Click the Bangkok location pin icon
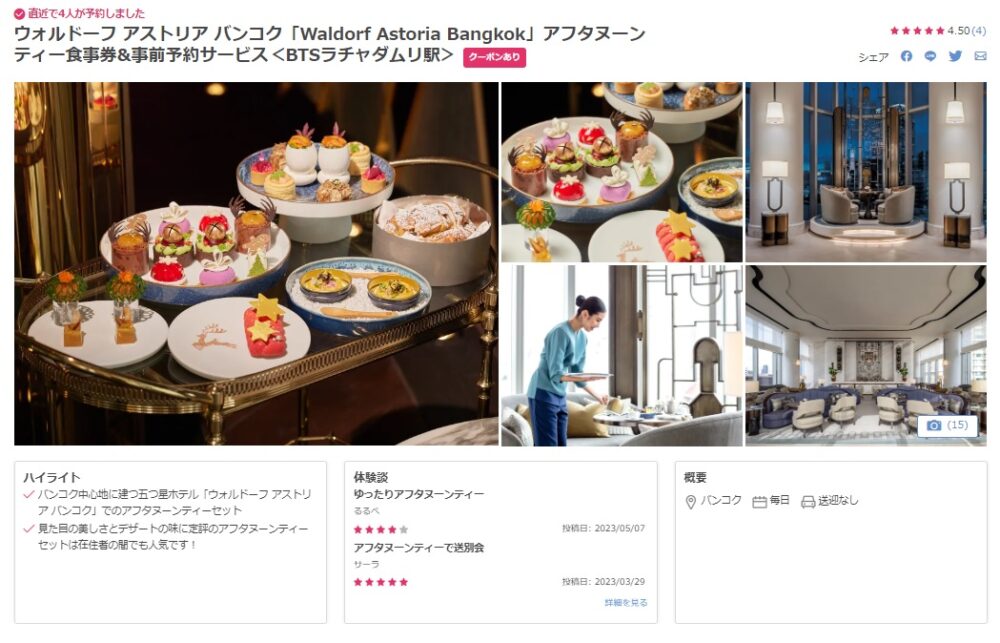The image size is (1000, 643). (690, 502)
